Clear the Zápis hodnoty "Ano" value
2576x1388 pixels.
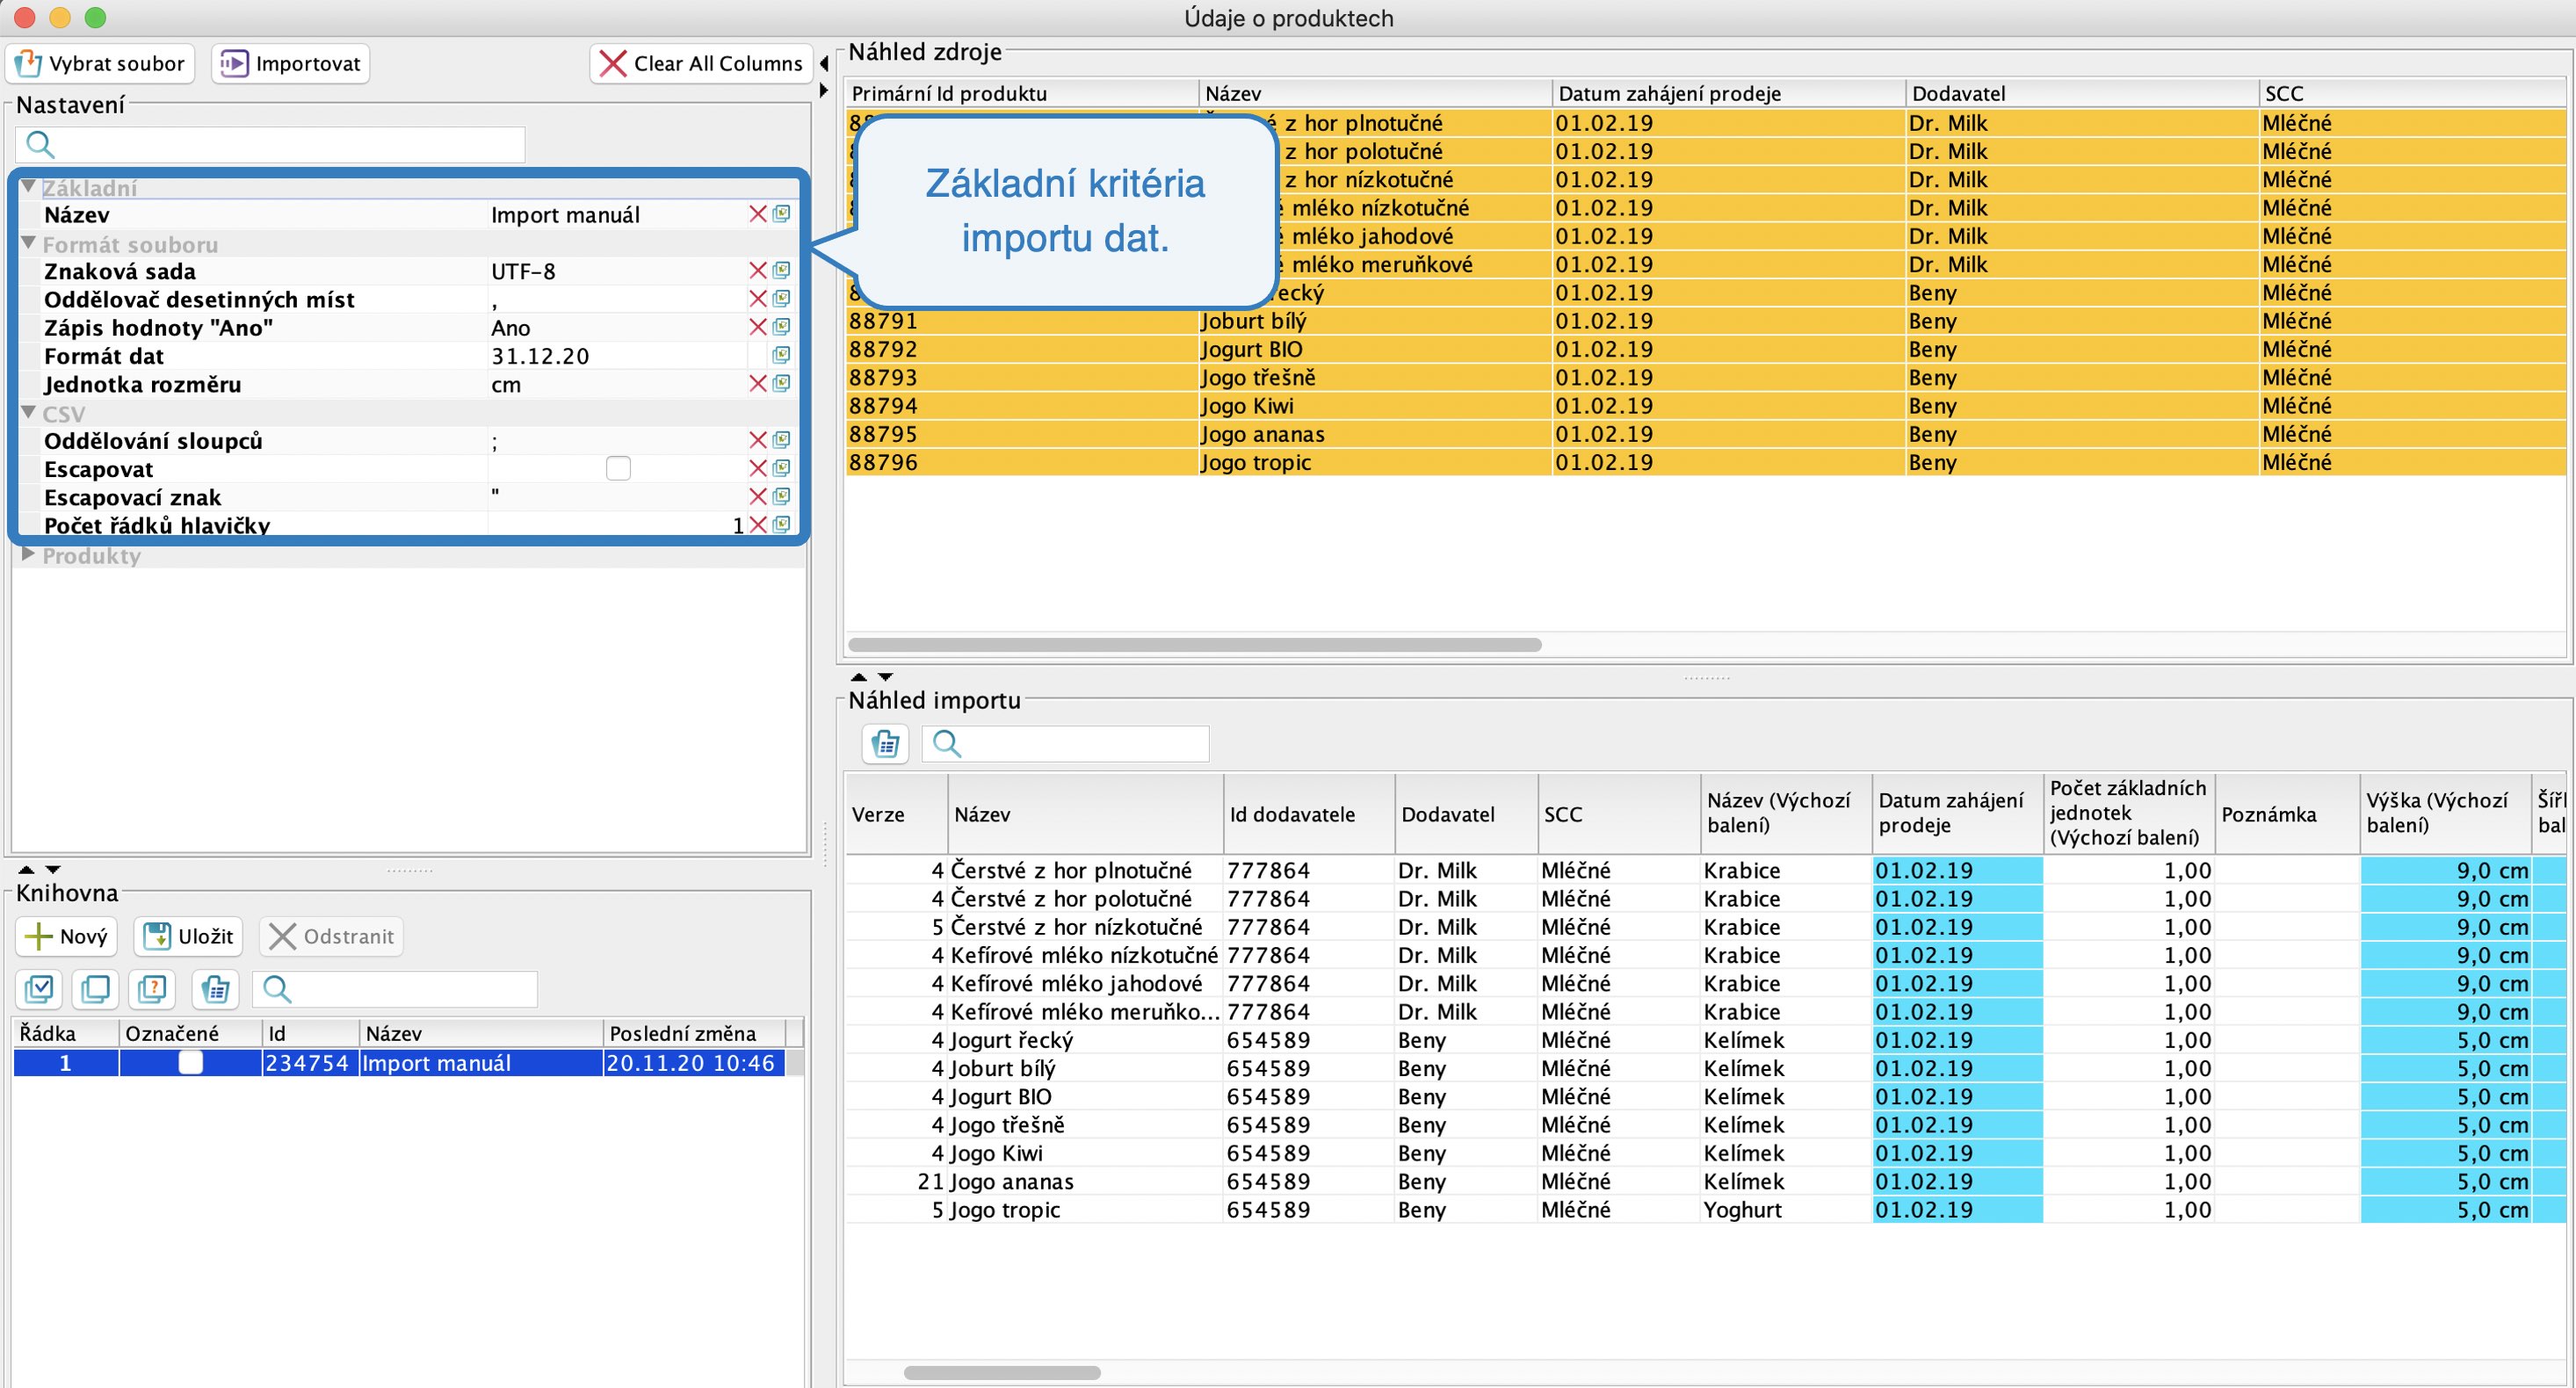click(758, 327)
